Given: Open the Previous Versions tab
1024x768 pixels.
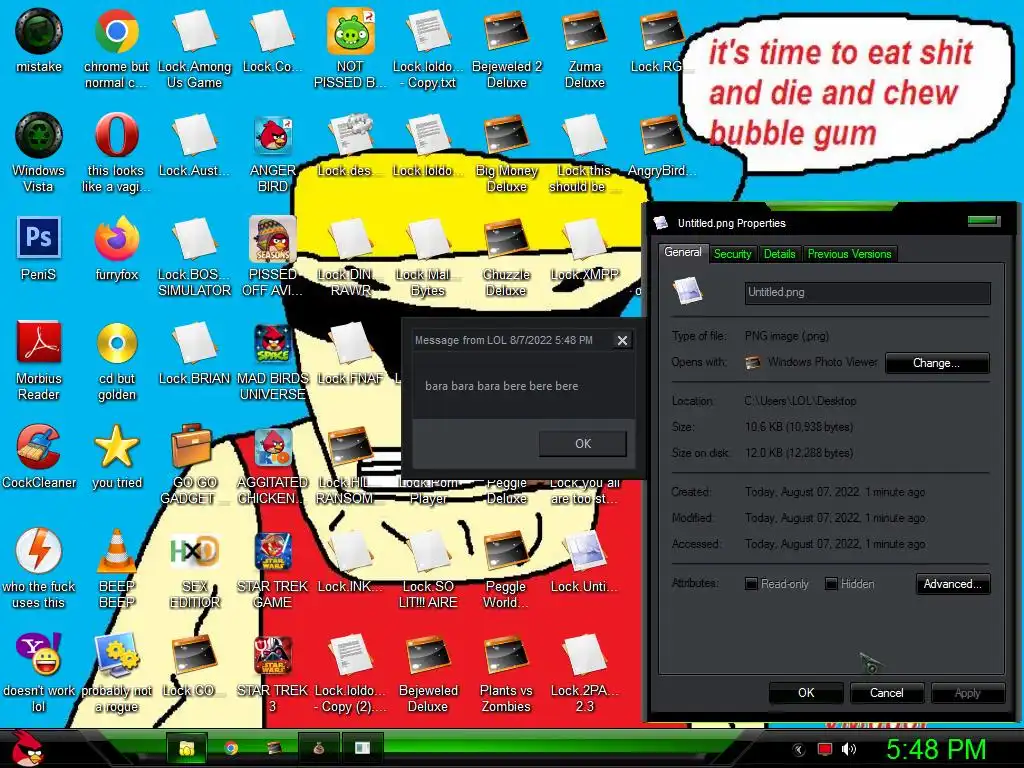Looking at the screenshot, I should point(850,254).
